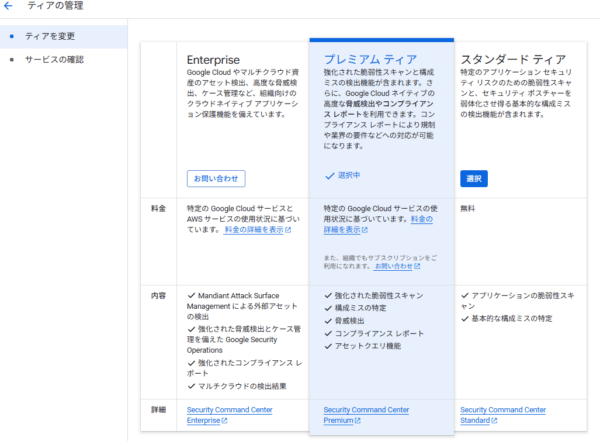
Task: Open Security Command Center Premium link
Action: [366, 415]
